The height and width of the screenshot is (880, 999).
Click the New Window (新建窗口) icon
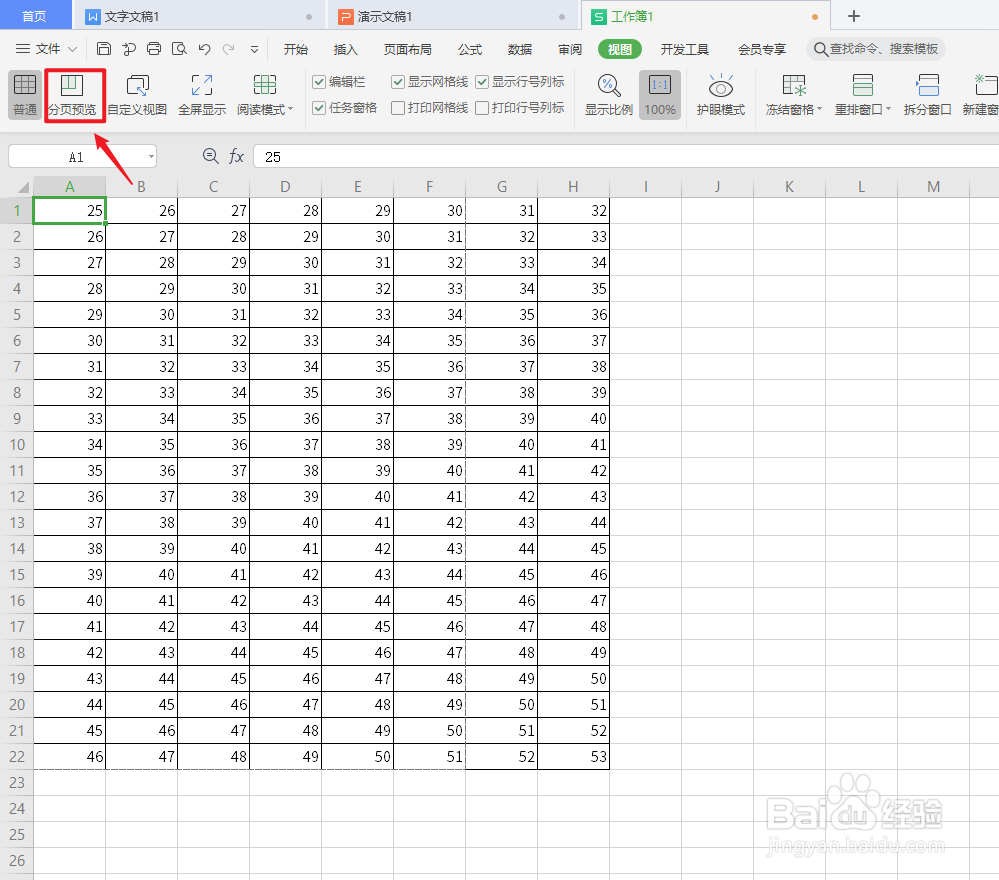[986, 85]
